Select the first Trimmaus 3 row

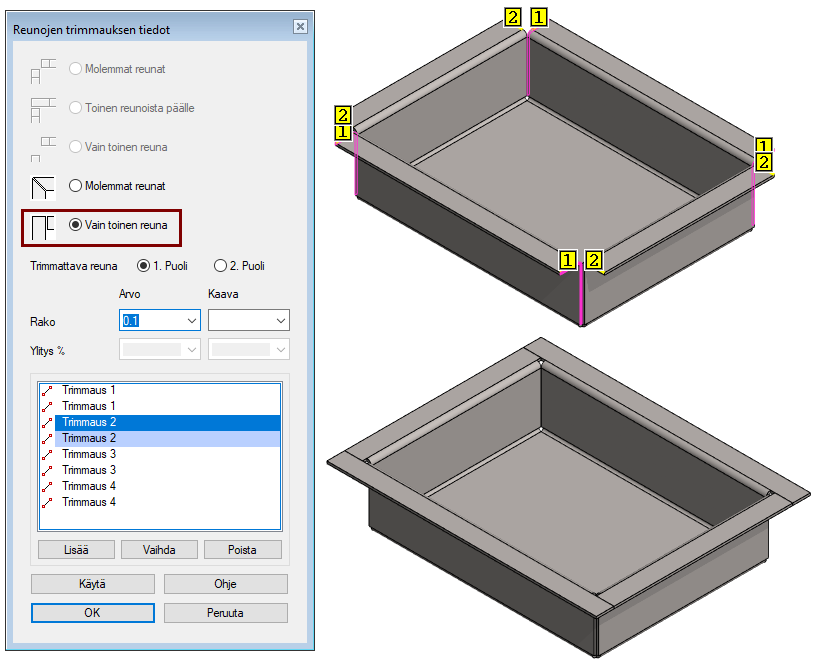coord(160,455)
